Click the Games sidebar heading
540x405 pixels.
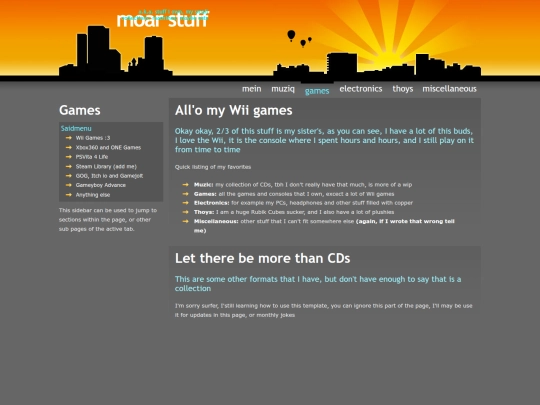tap(80, 110)
